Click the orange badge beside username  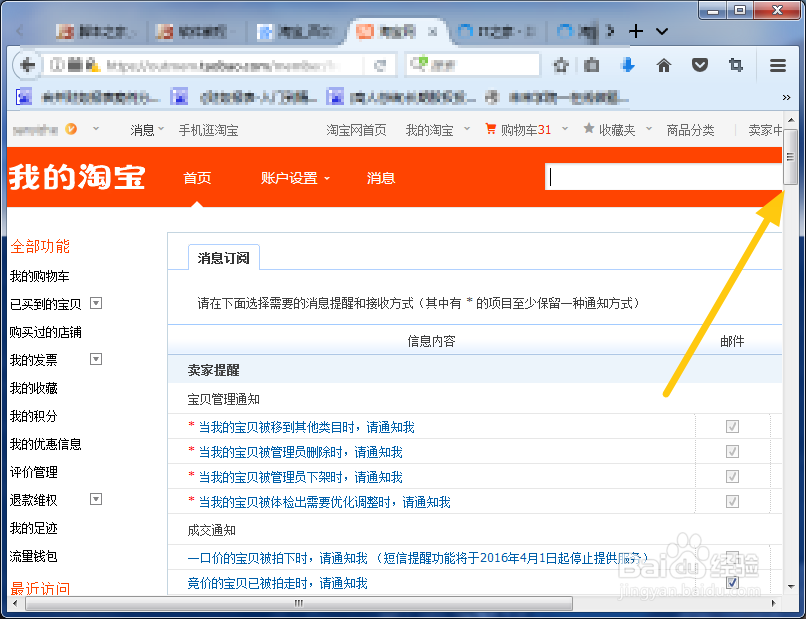tap(71, 129)
